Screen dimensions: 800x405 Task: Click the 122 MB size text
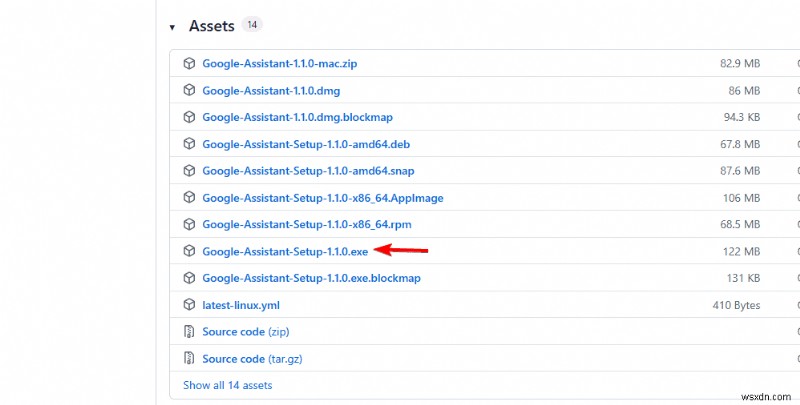[x=741, y=251]
